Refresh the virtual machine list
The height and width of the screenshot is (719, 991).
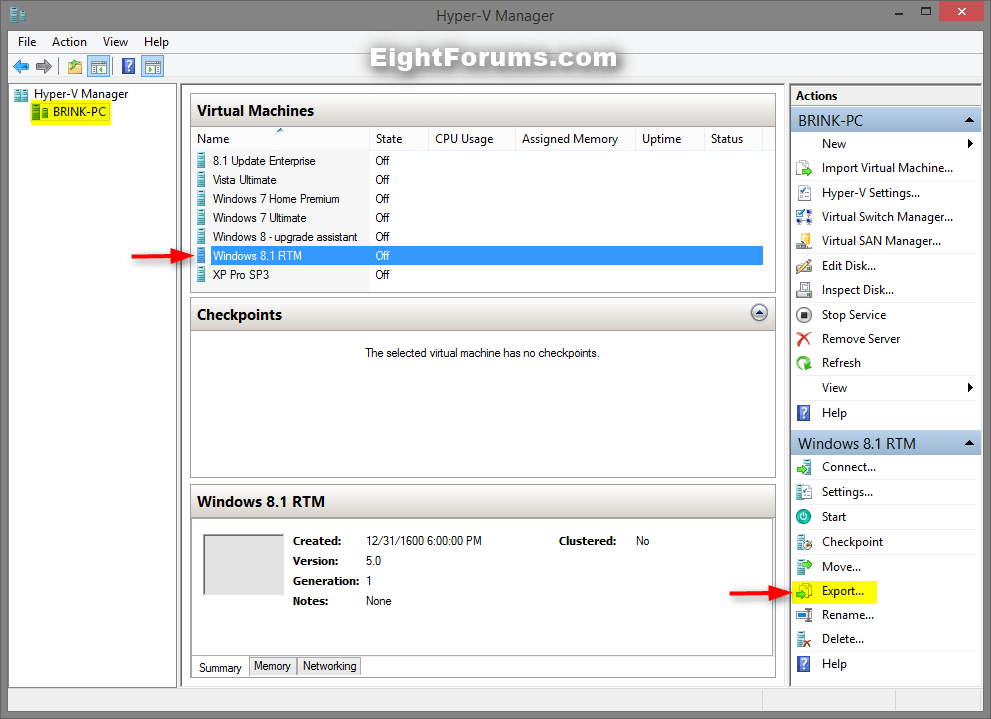[x=843, y=363]
